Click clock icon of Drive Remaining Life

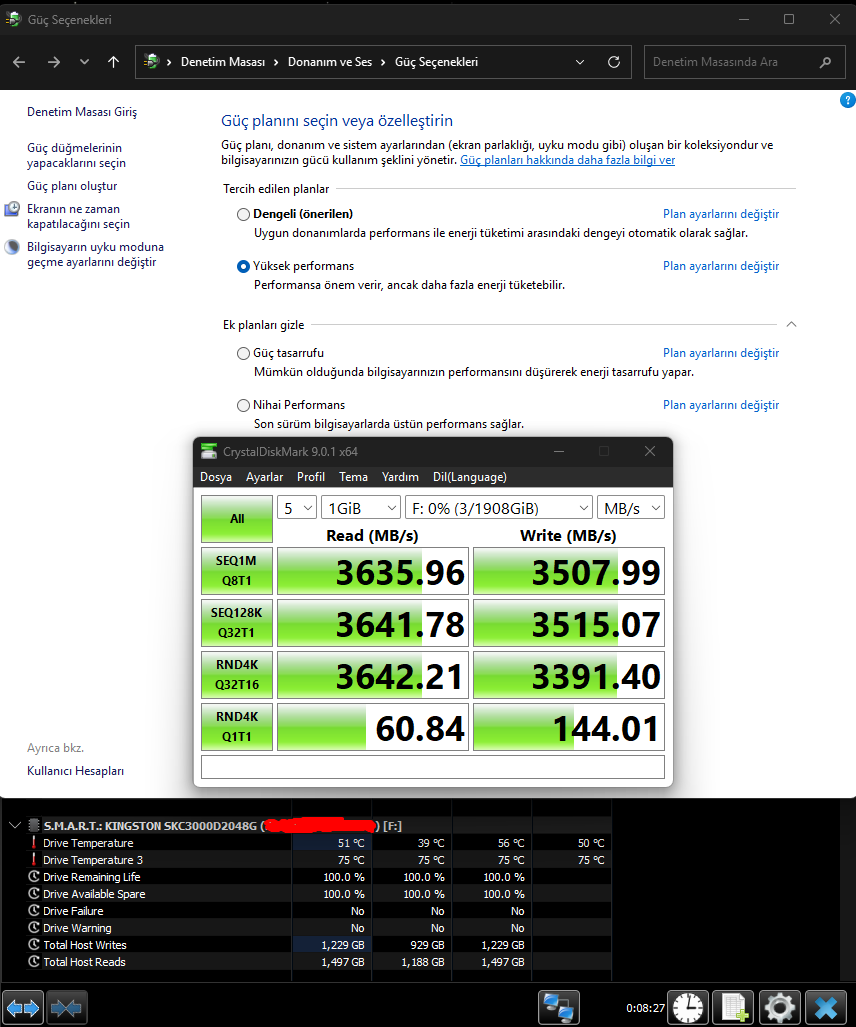click(34, 876)
